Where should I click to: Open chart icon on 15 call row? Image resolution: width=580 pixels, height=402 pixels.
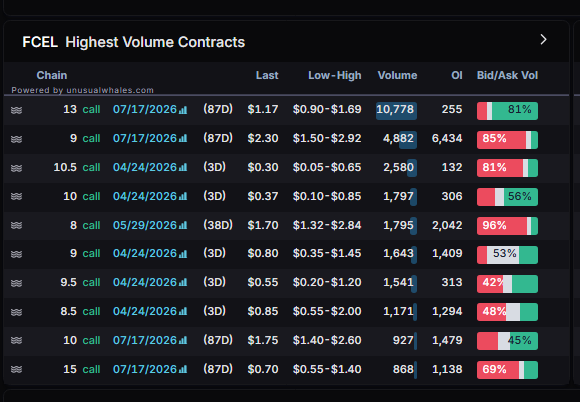(183, 369)
